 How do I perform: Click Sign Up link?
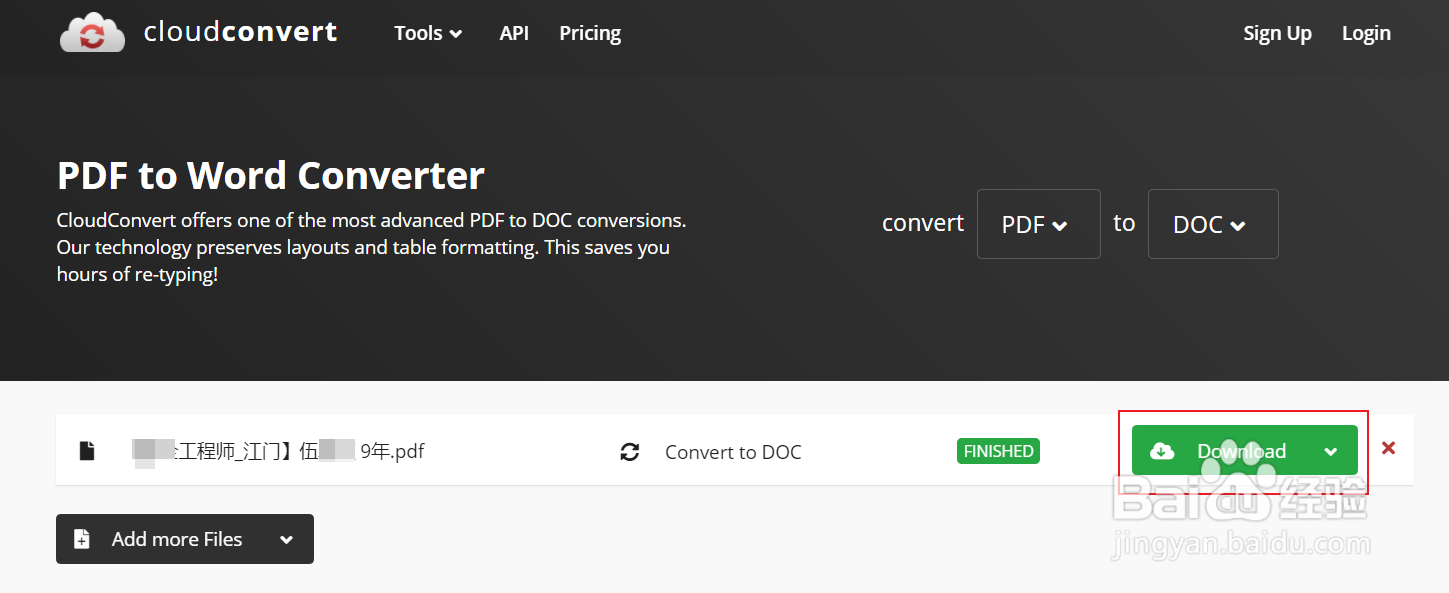[x=1277, y=33]
